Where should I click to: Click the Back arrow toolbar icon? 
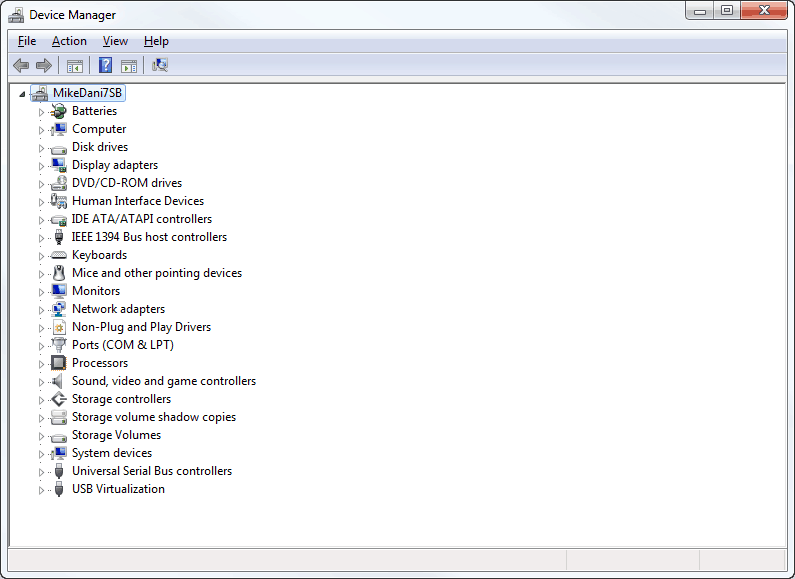tap(21, 65)
